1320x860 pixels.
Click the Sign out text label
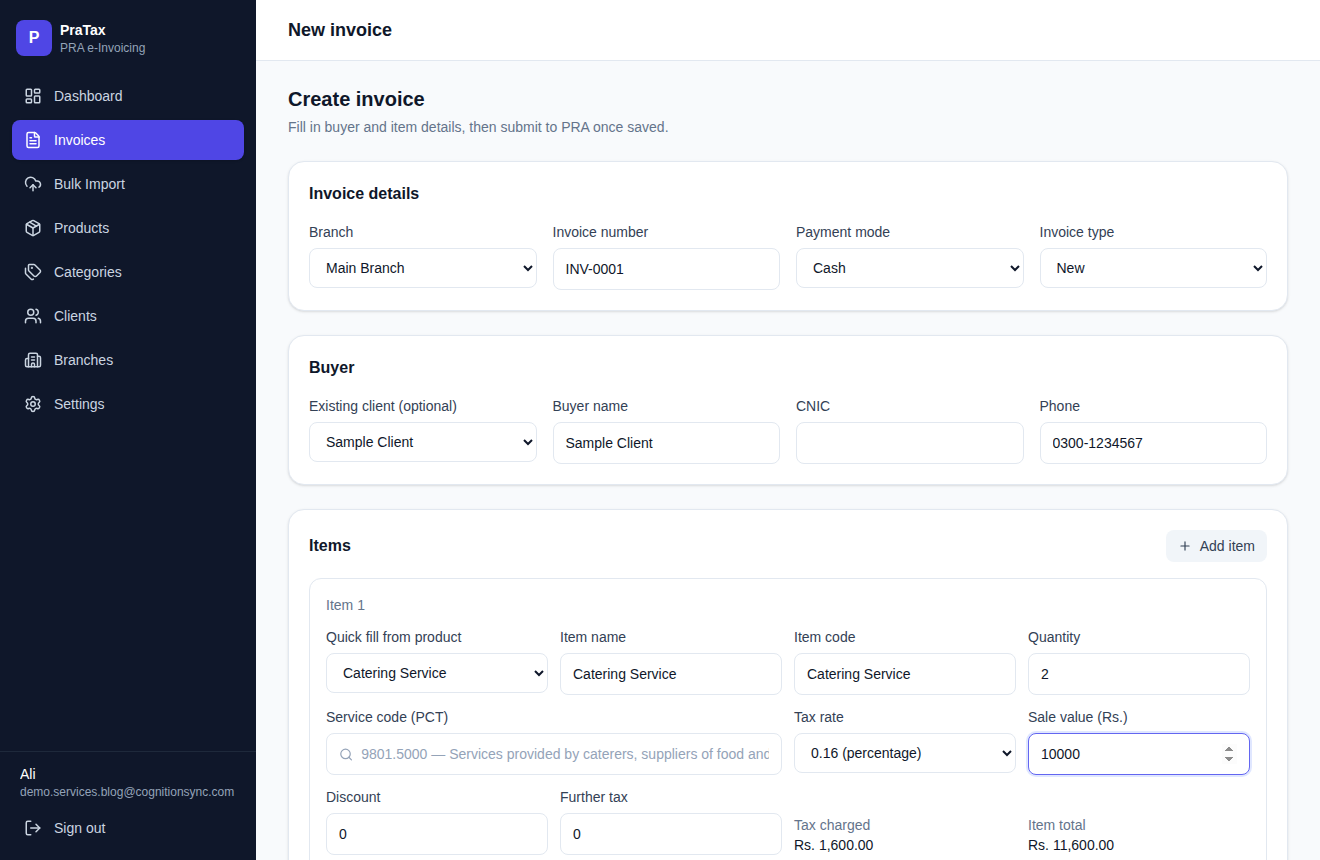(x=80, y=828)
